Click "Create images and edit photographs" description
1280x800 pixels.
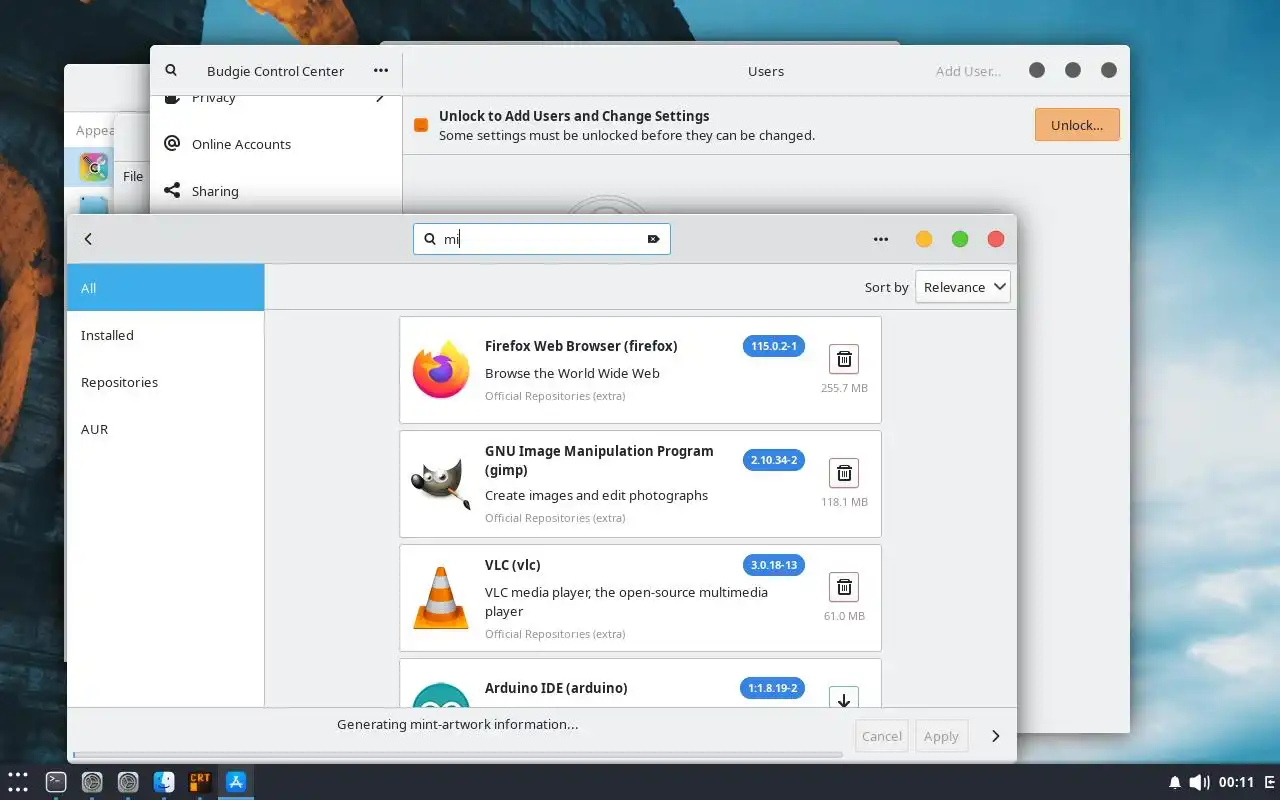pos(596,495)
